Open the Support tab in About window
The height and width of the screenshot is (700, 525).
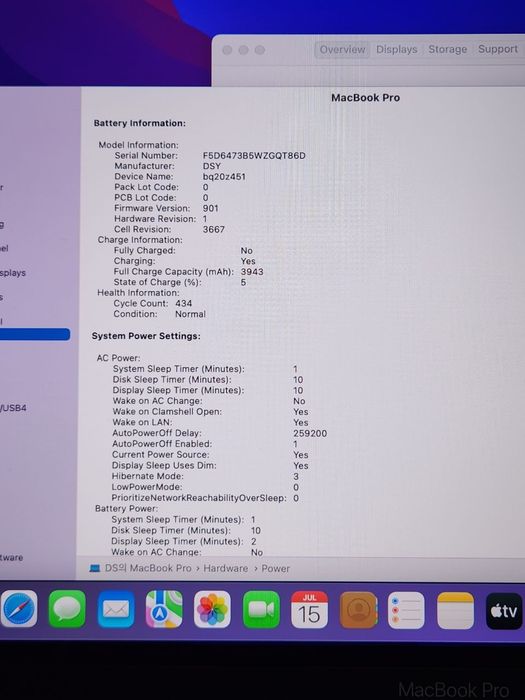pos(498,49)
